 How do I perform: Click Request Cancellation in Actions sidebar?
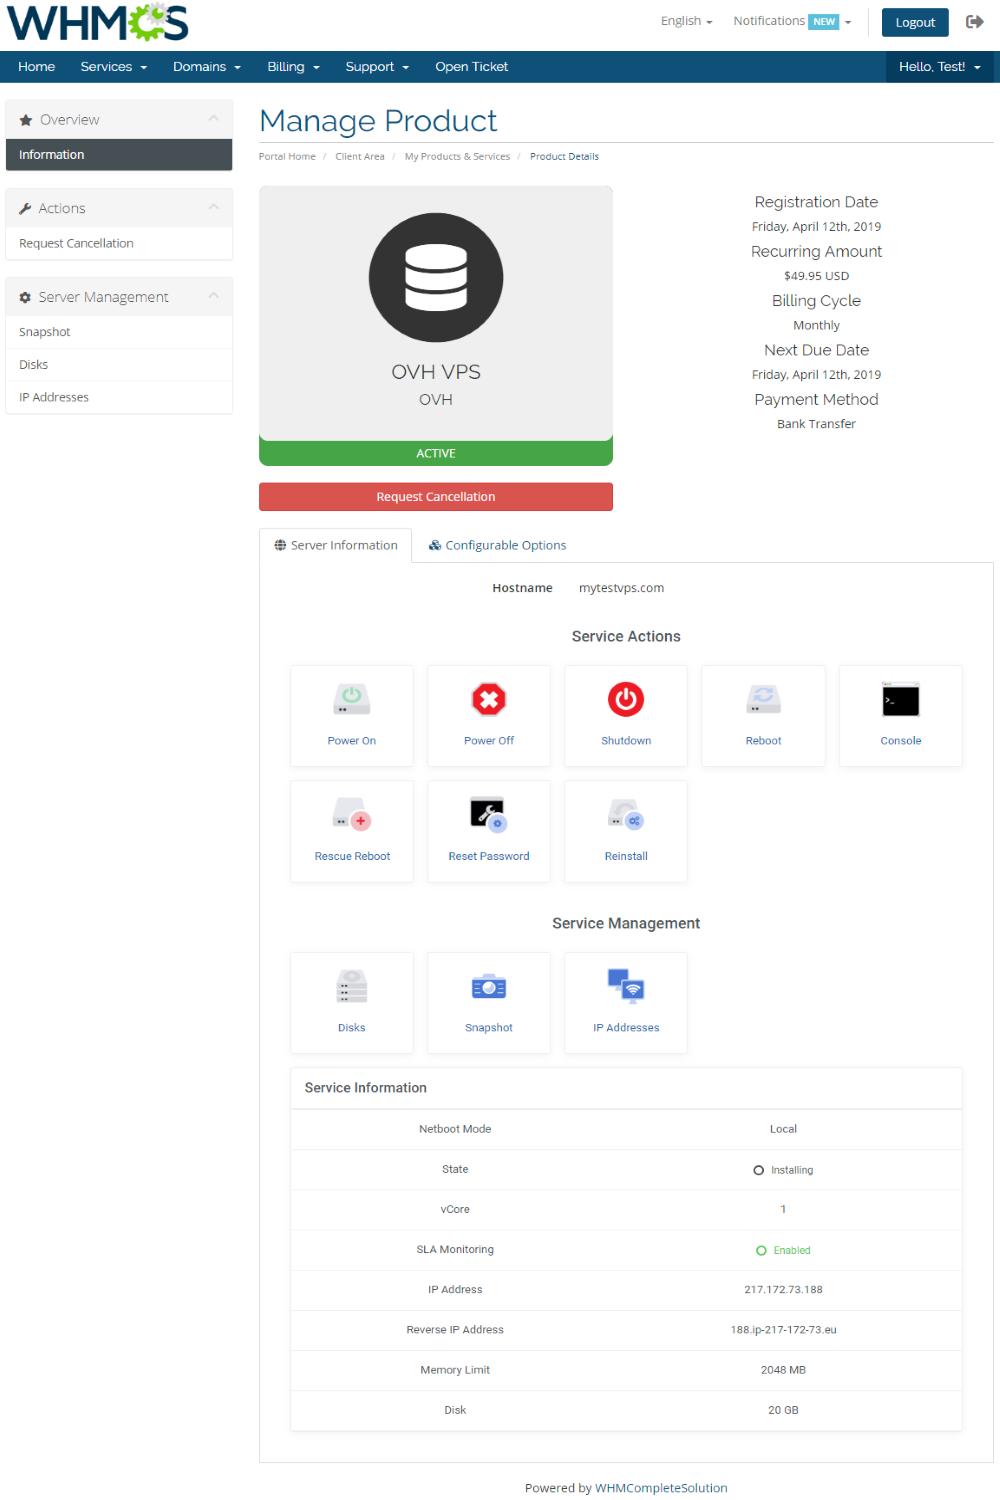[x=119, y=243]
